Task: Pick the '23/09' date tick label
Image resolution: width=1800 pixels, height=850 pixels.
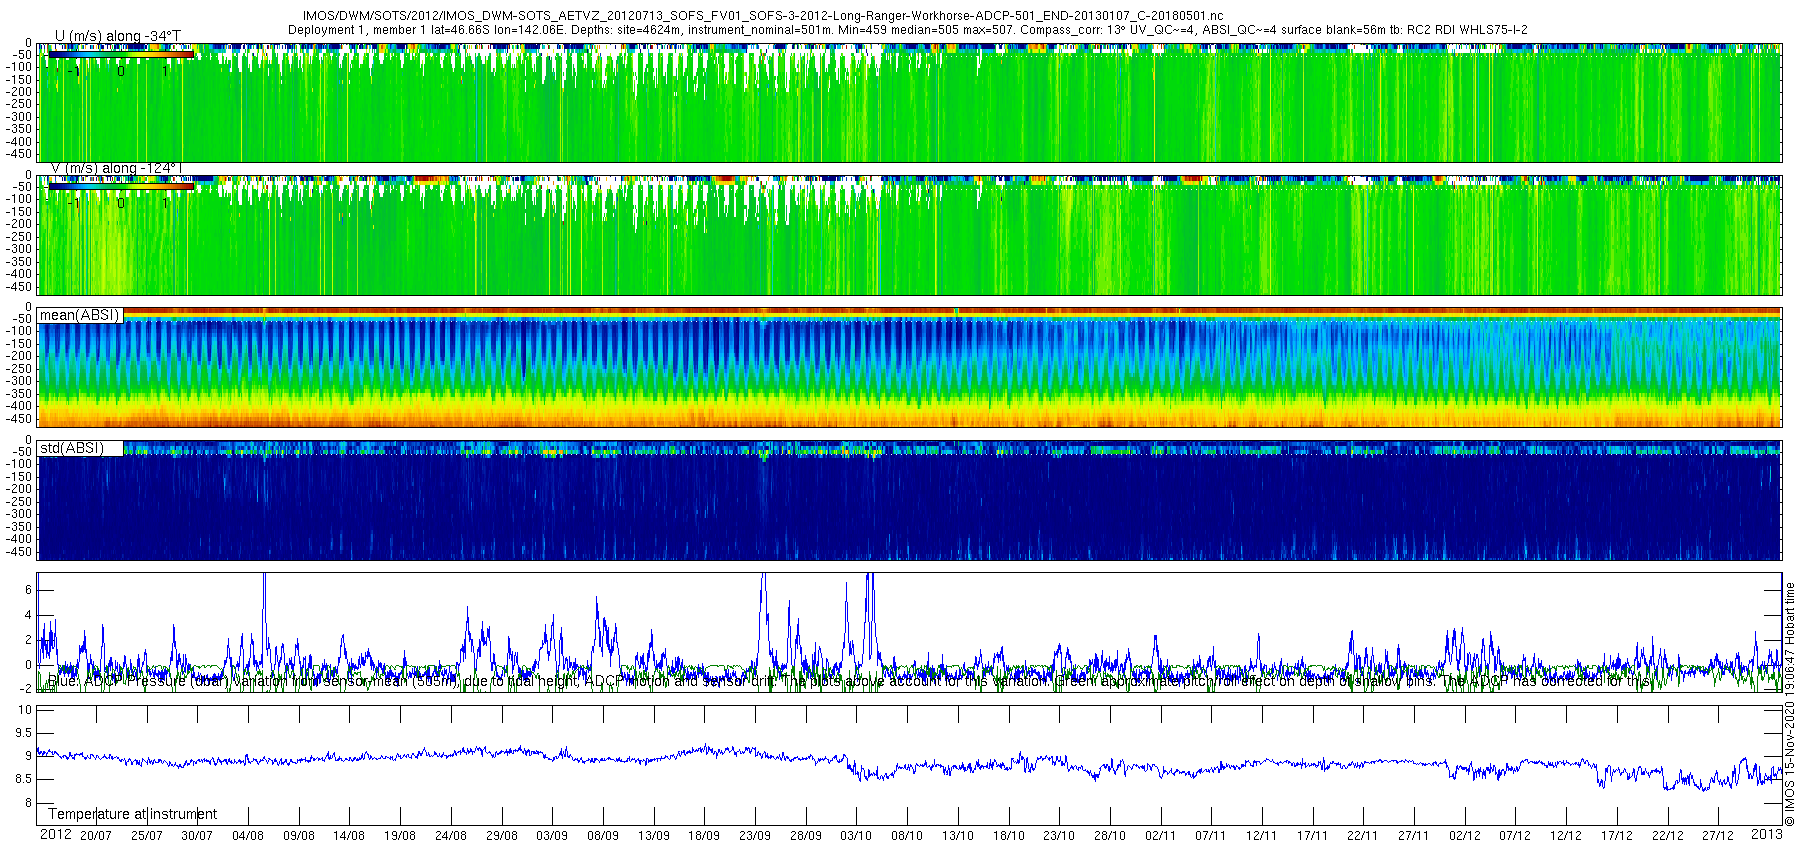Action: (755, 836)
